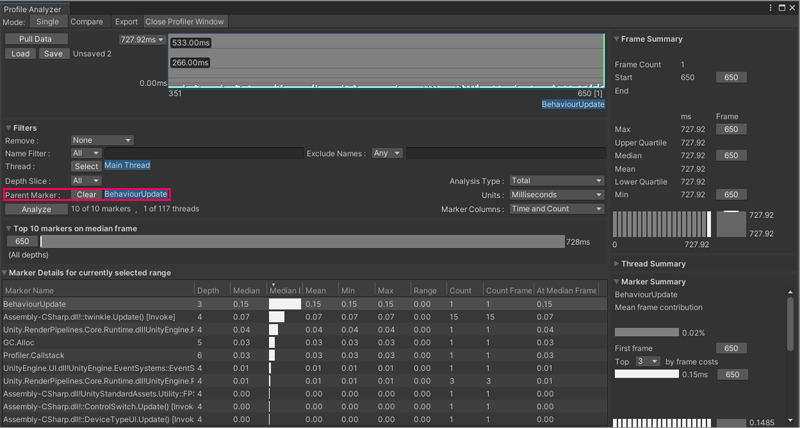Select Single mode
The height and width of the screenshot is (428, 800).
(x=47, y=21)
